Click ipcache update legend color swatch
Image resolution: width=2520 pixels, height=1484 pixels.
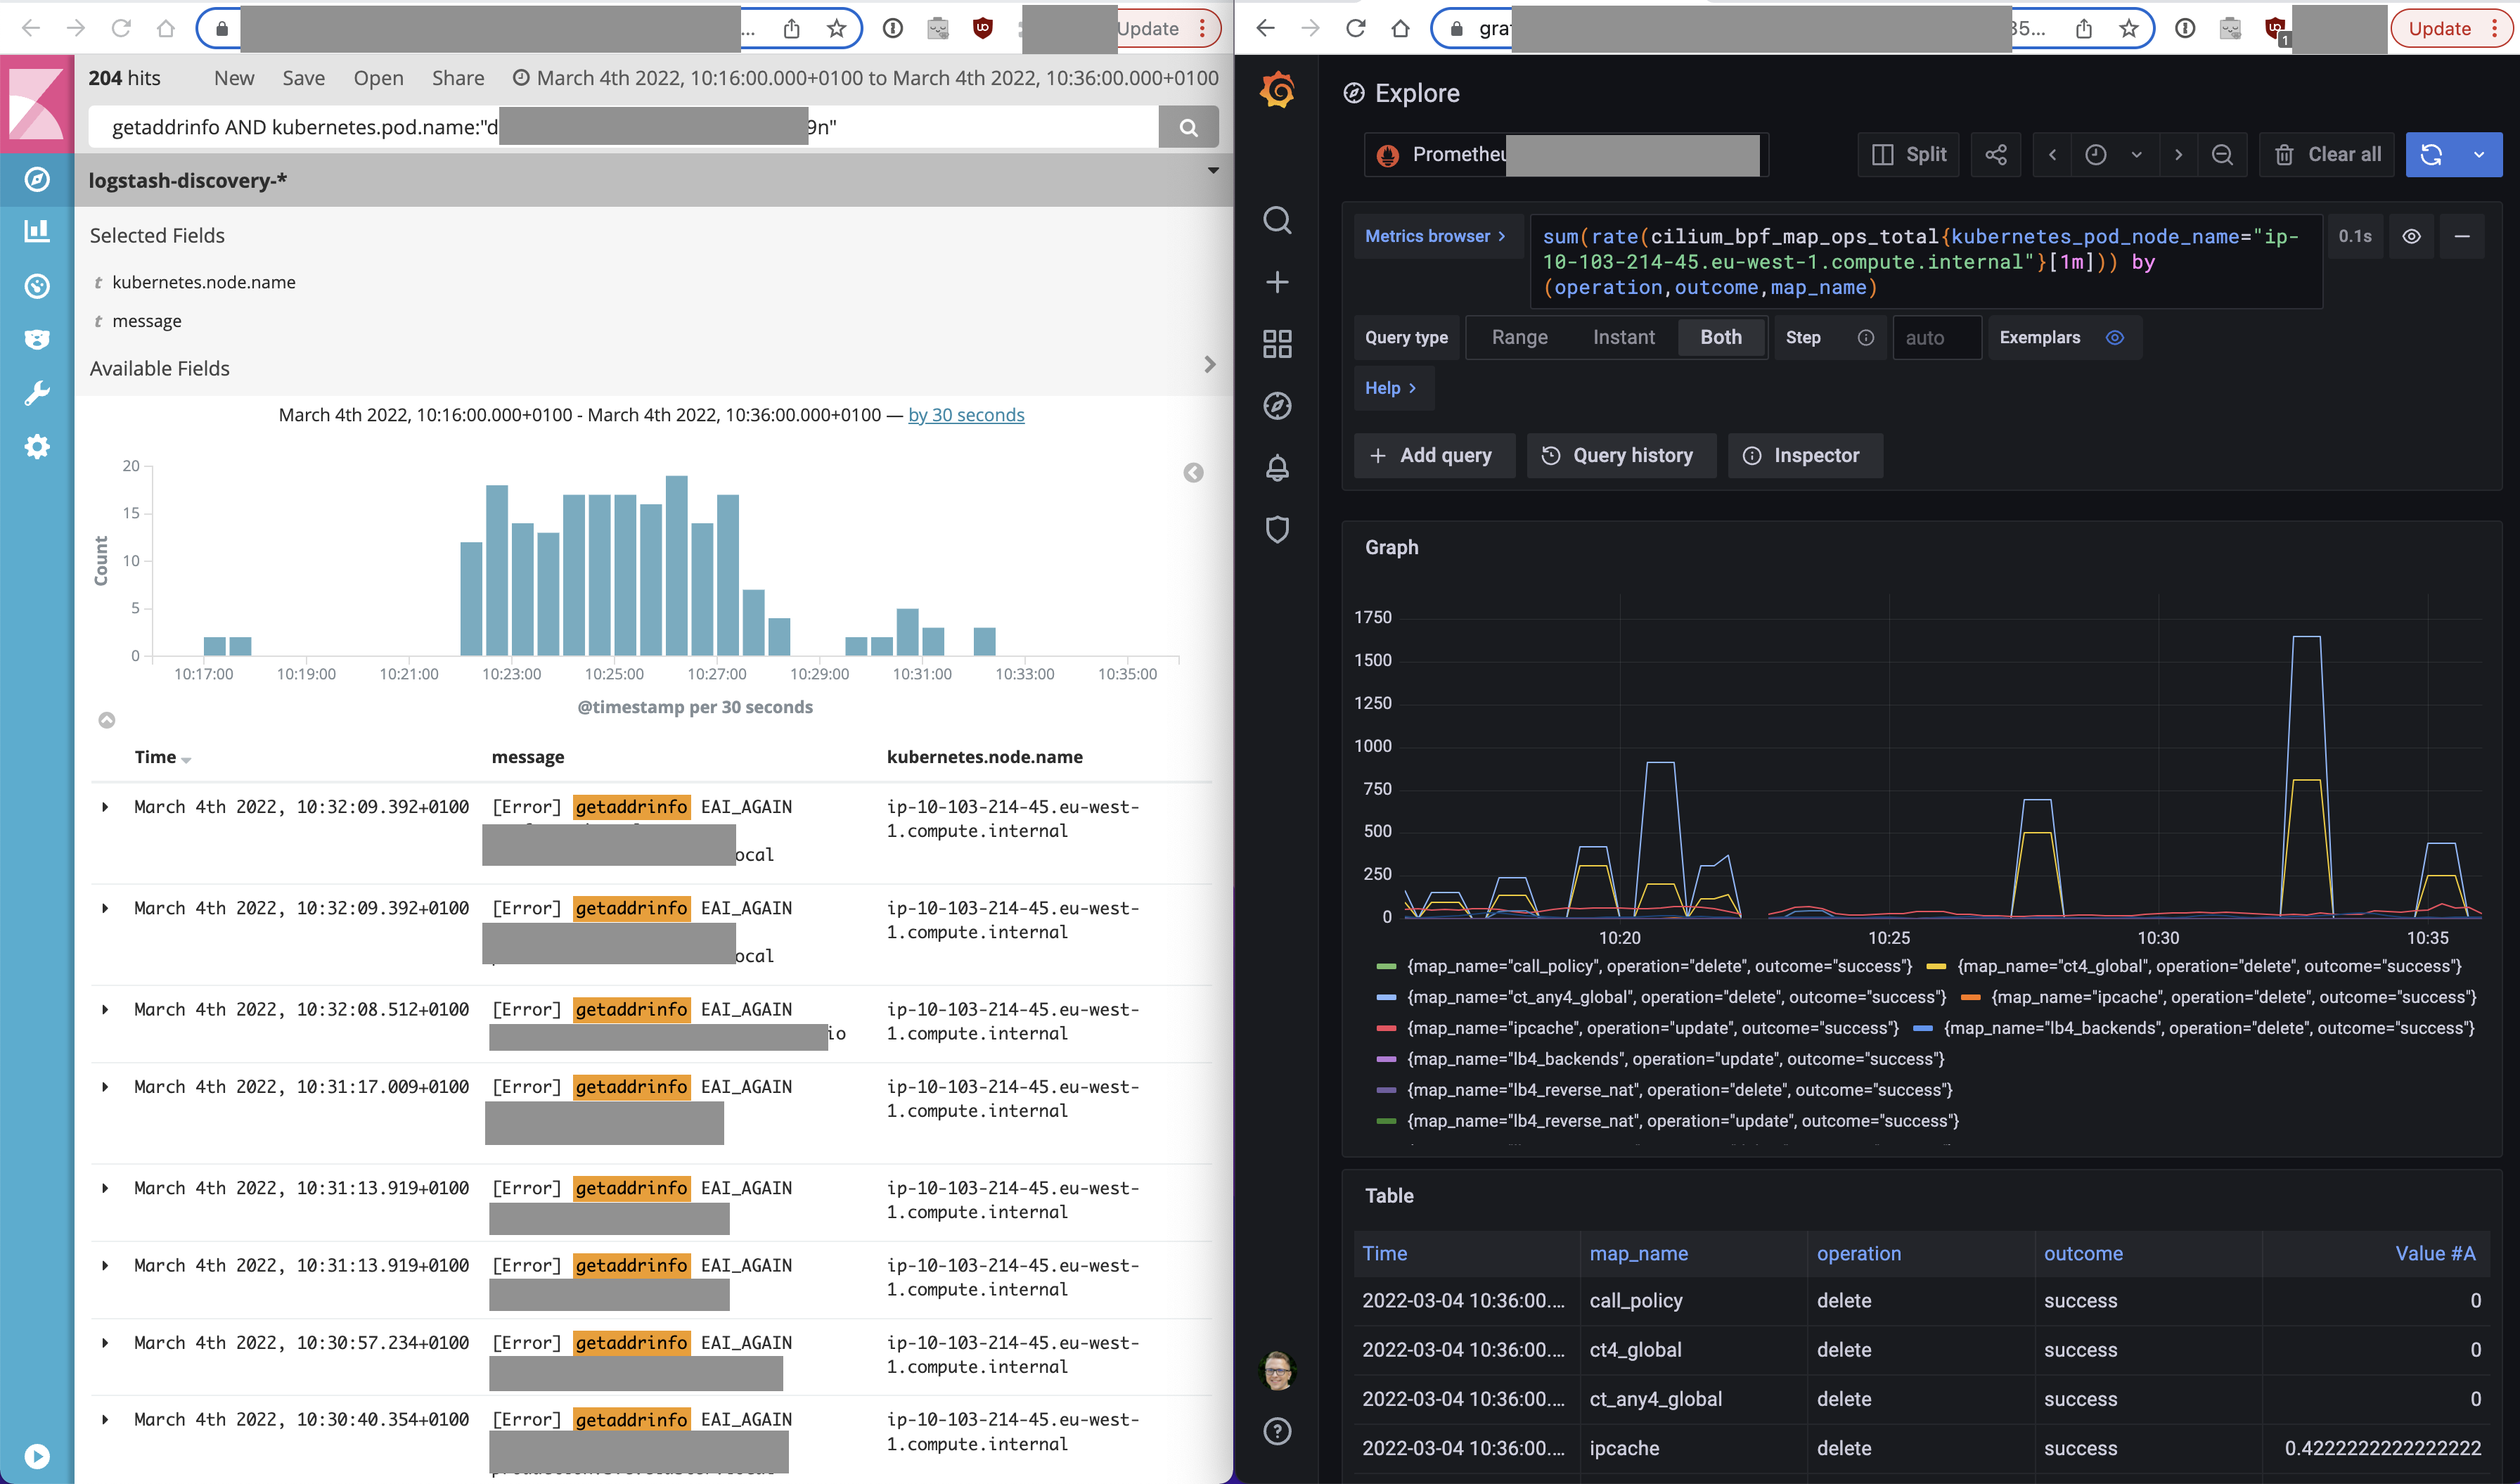click(x=1386, y=1029)
